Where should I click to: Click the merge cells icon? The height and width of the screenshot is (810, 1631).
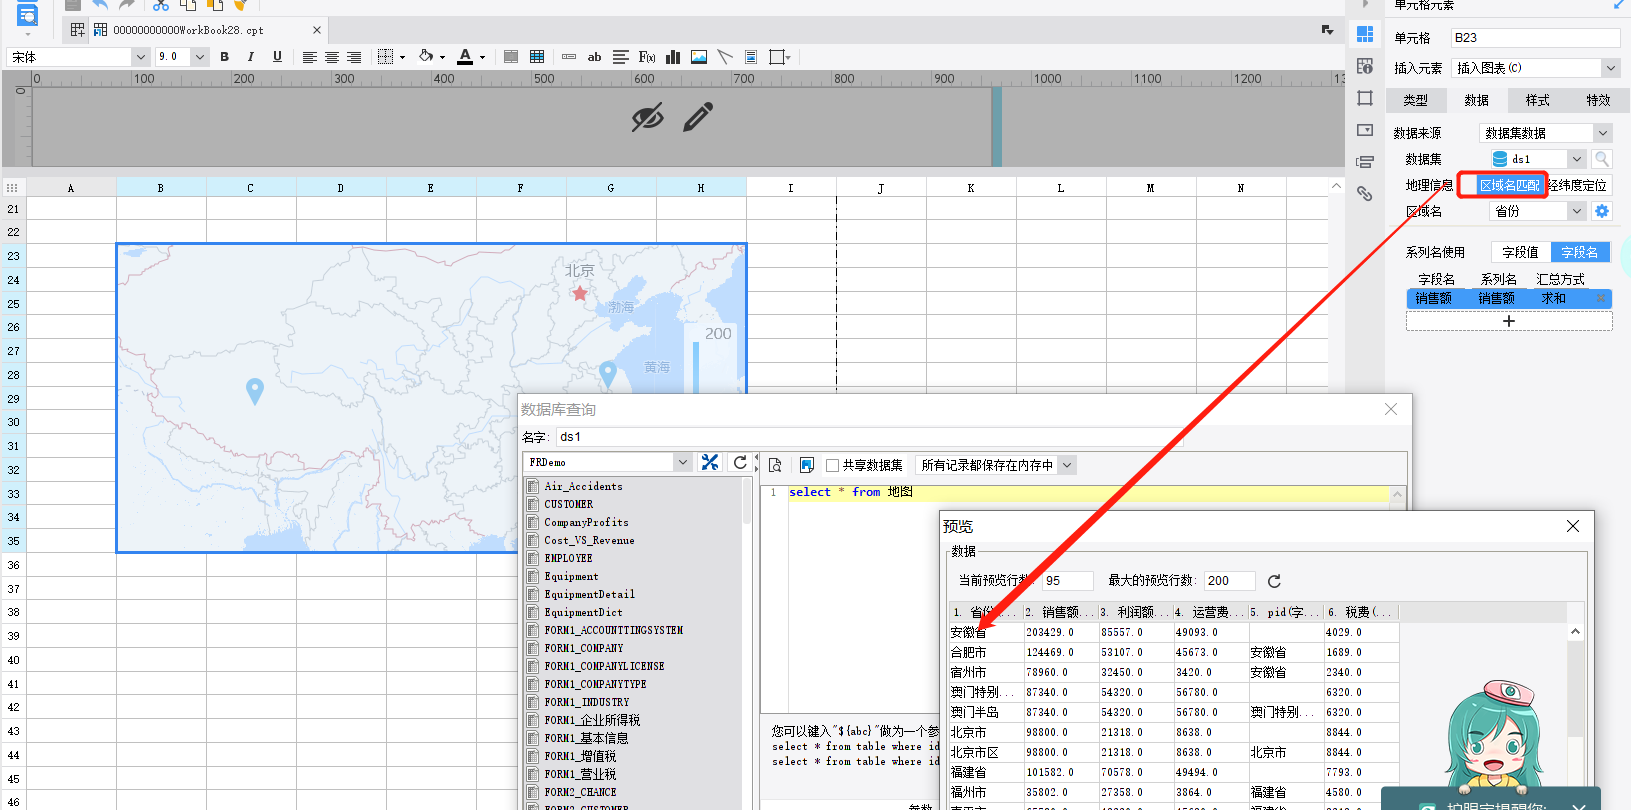pos(511,57)
